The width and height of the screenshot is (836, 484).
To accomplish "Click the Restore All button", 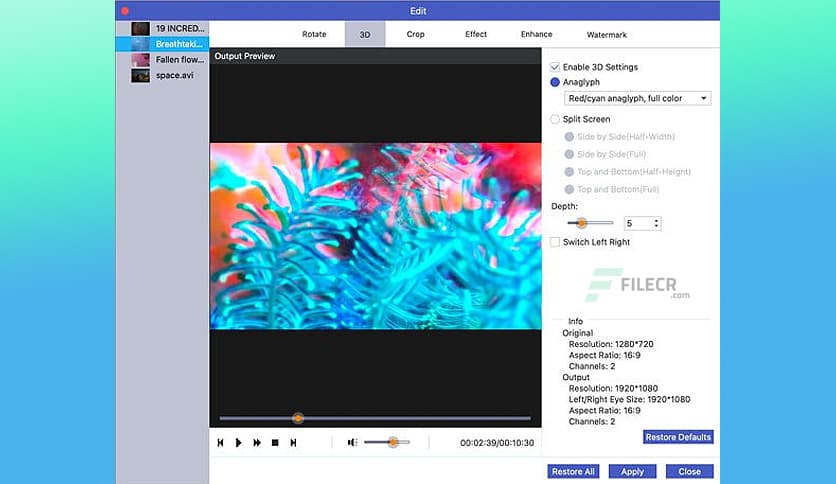I will coord(573,472).
